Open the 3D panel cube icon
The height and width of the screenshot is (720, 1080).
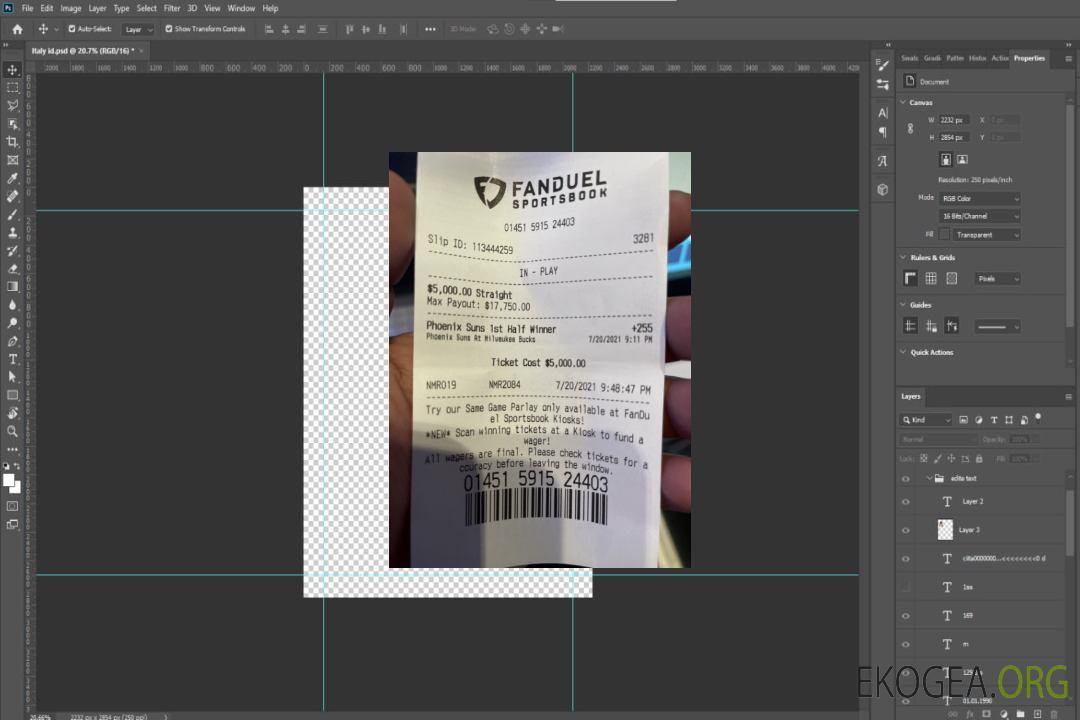click(x=883, y=189)
